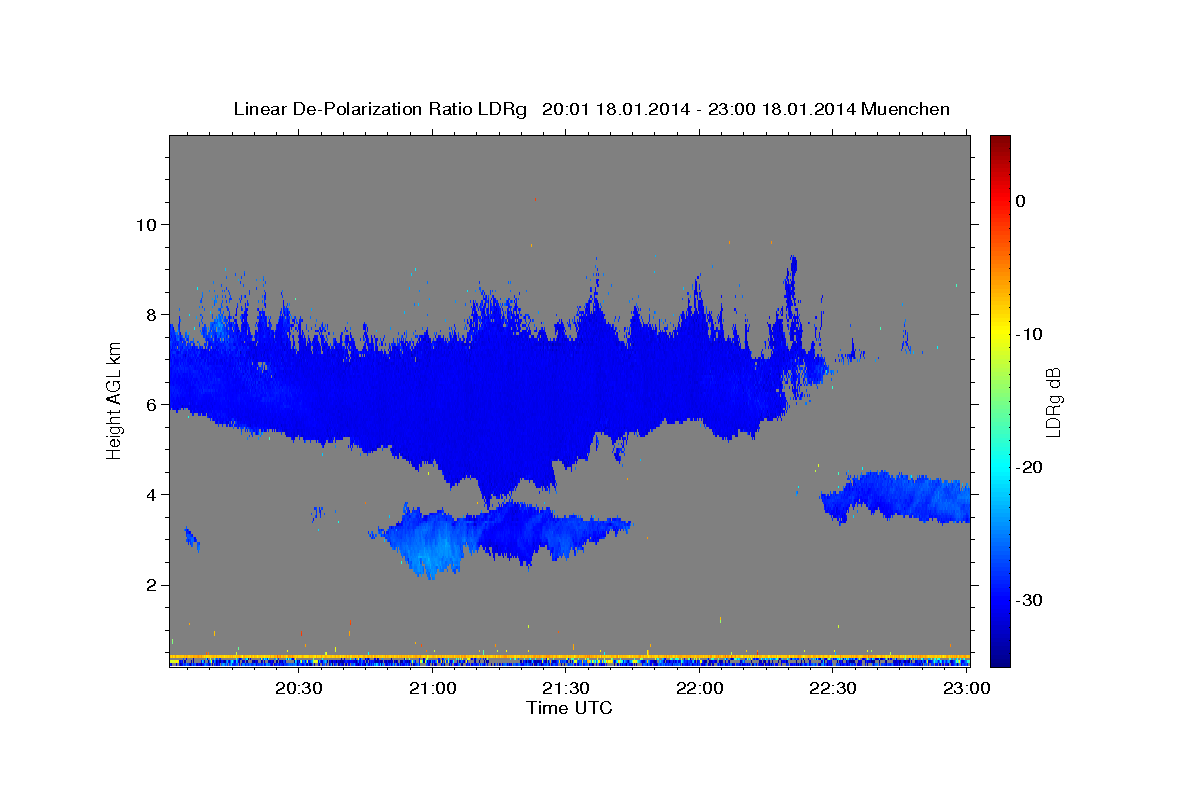
Task: Click the height tick label 6
Action: pos(153,404)
